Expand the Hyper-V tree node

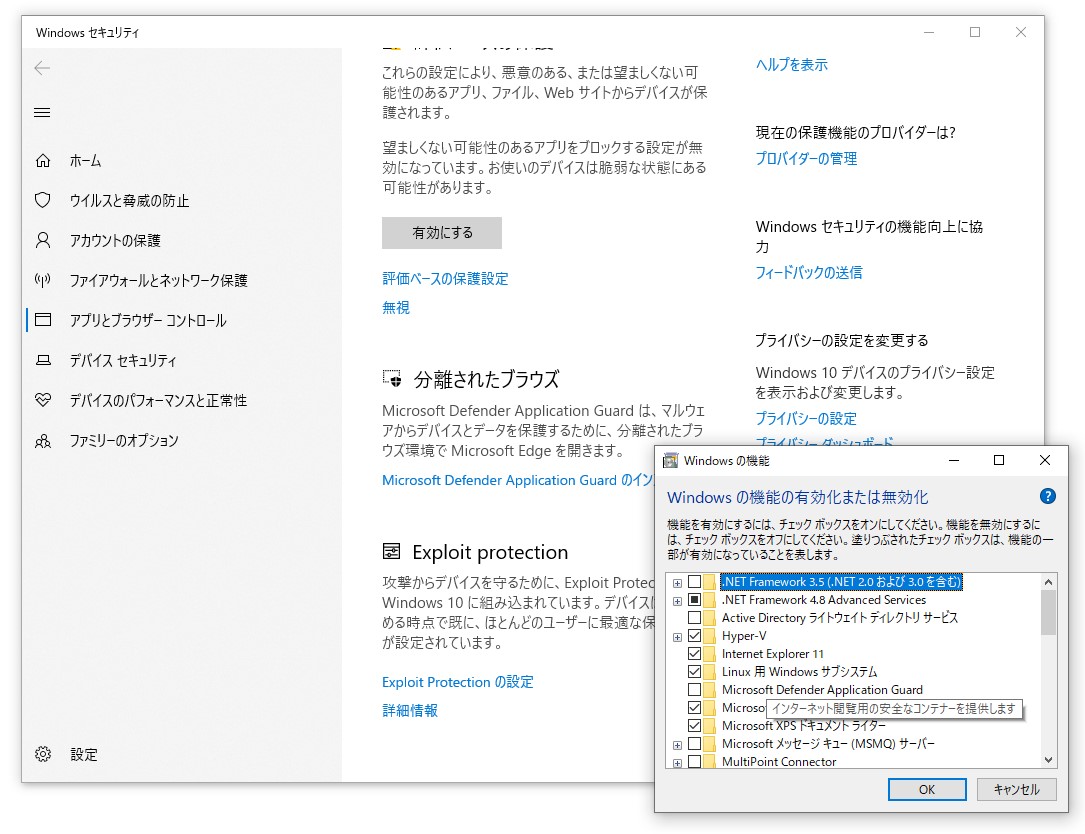tap(677, 635)
